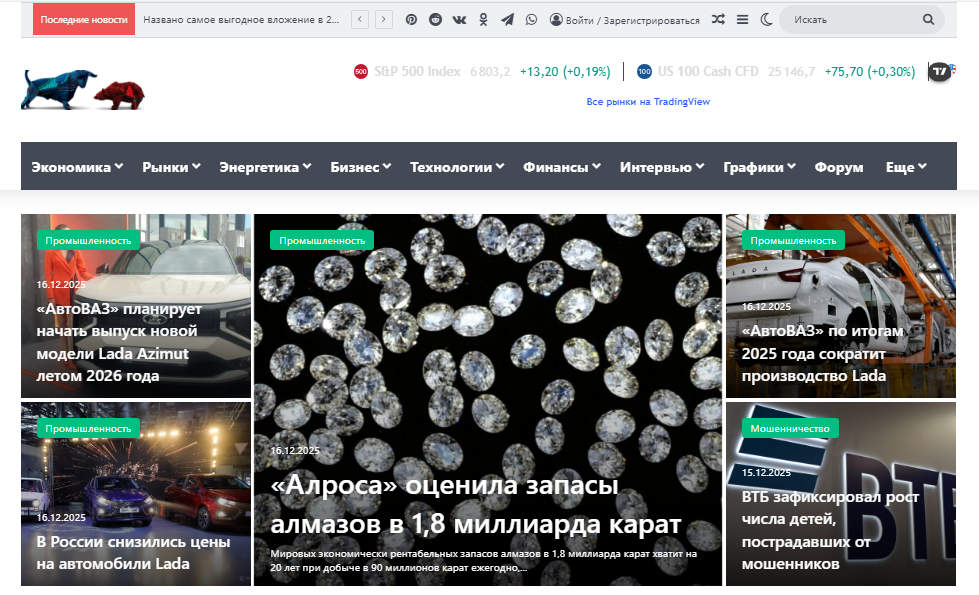Open the Все рынки на TradingView link
The height and width of the screenshot is (595, 979).
coord(648,102)
